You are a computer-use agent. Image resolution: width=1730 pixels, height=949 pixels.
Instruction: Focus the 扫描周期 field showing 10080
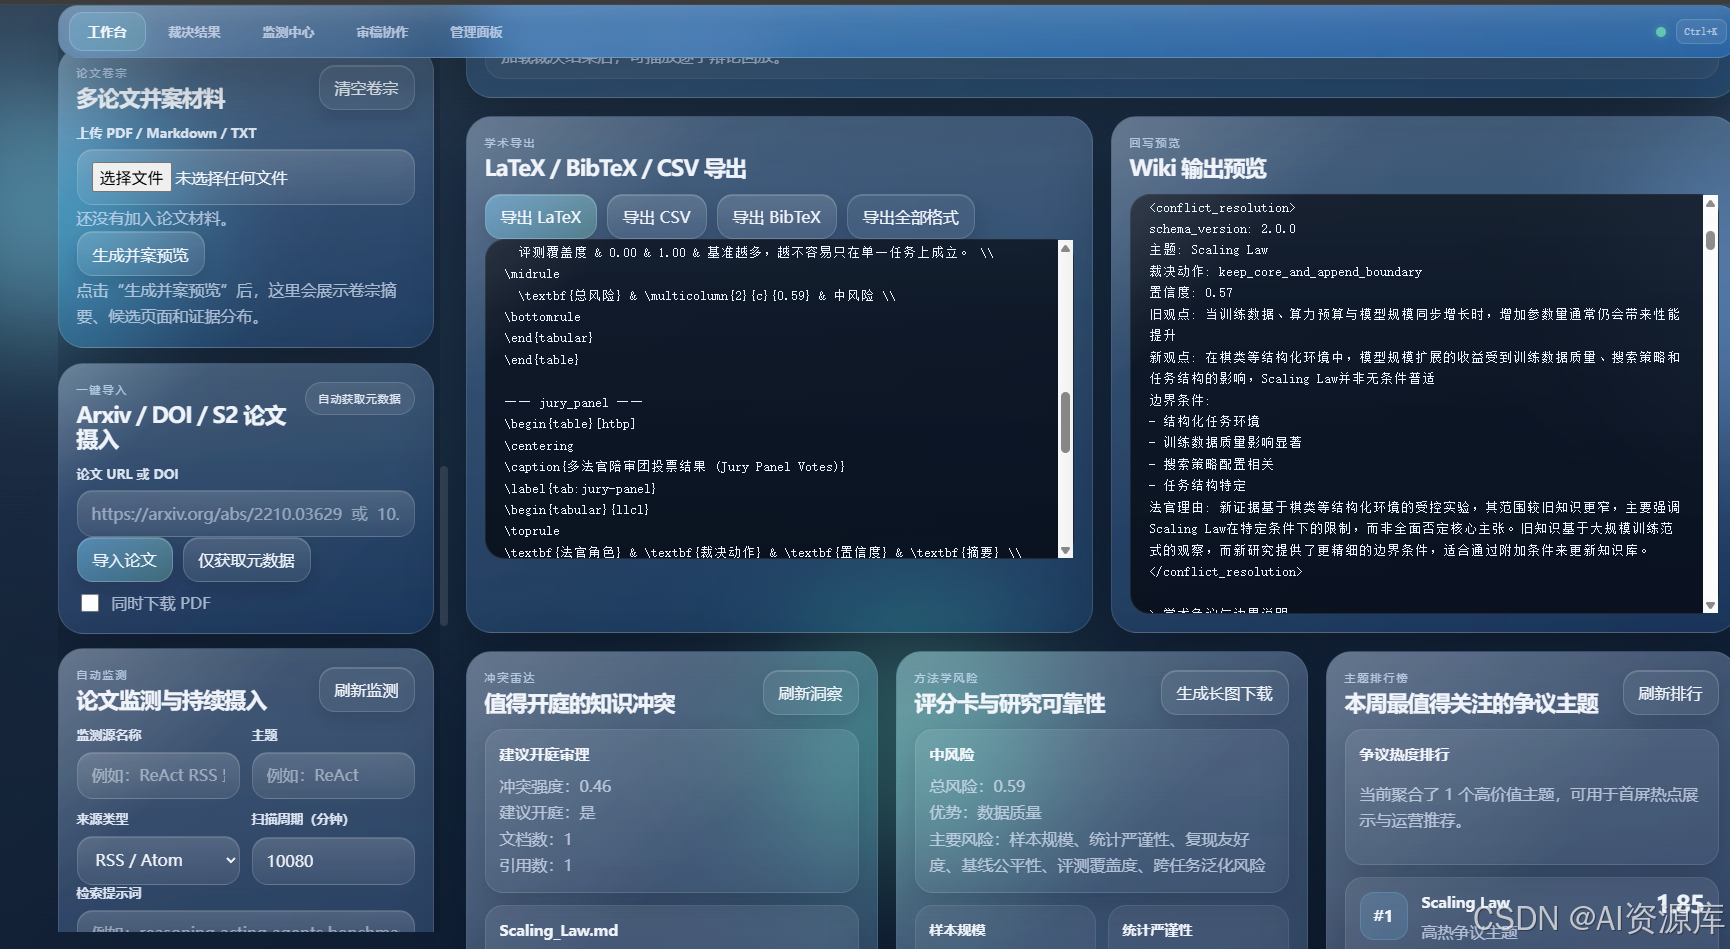tap(333, 860)
